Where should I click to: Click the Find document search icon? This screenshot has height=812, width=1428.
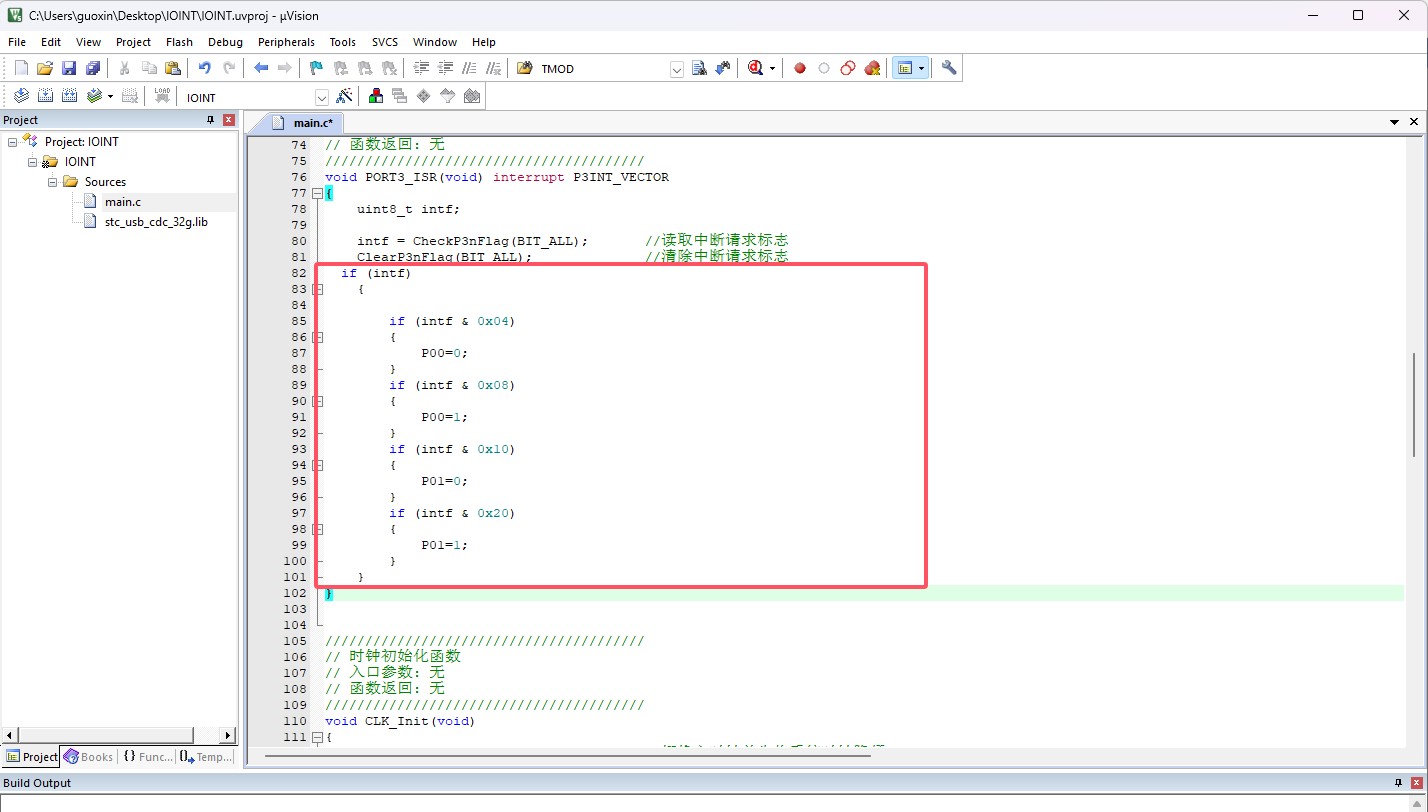pyautogui.click(x=699, y=68)
